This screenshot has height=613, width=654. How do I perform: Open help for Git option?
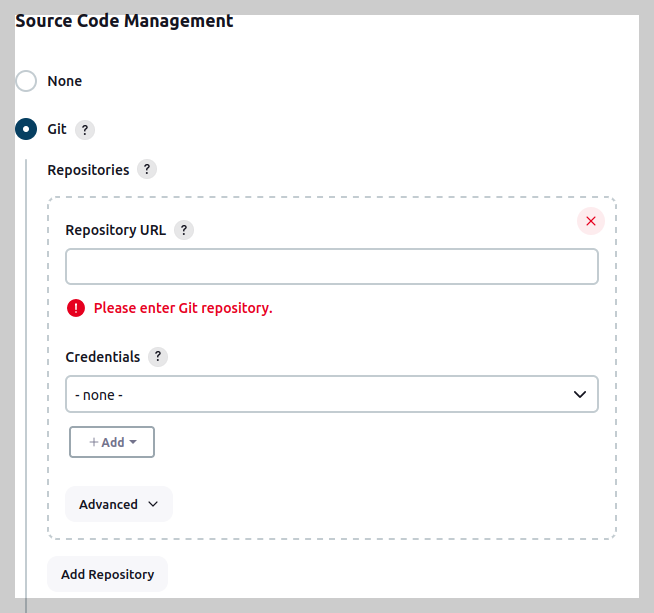coord(85,130)
